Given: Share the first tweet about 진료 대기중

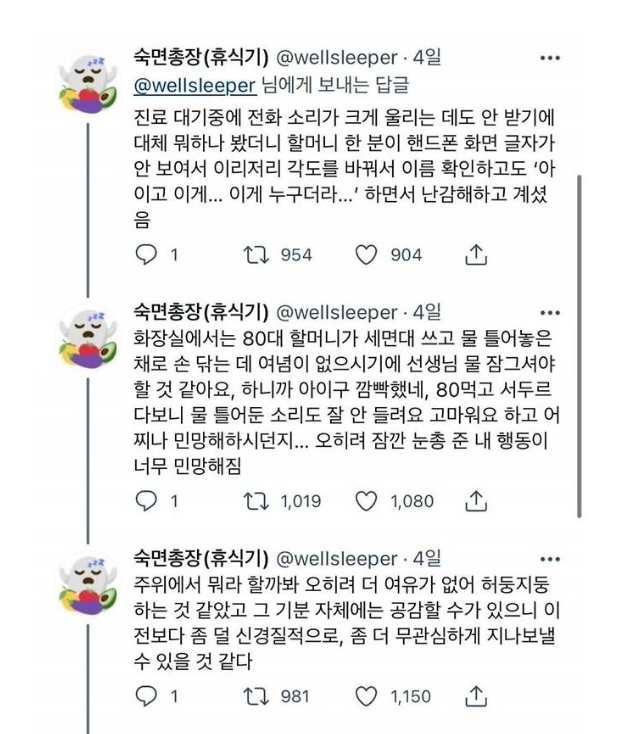Looking at the screenshot, I should (x=476, y=255).
